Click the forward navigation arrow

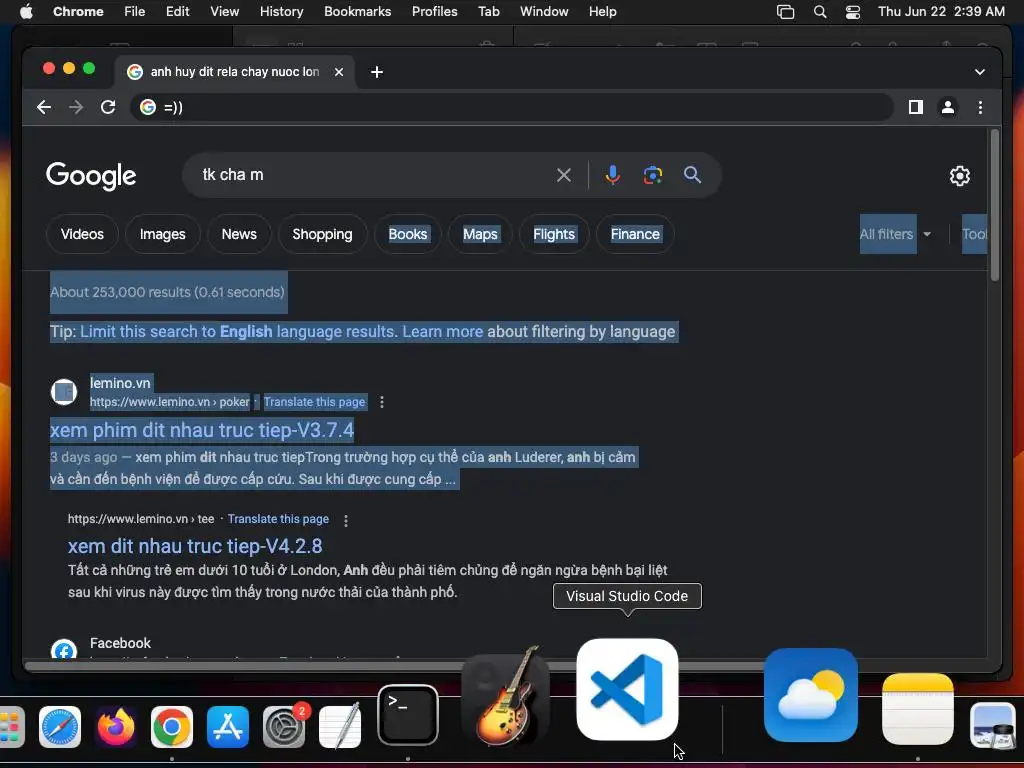(76, 107)
